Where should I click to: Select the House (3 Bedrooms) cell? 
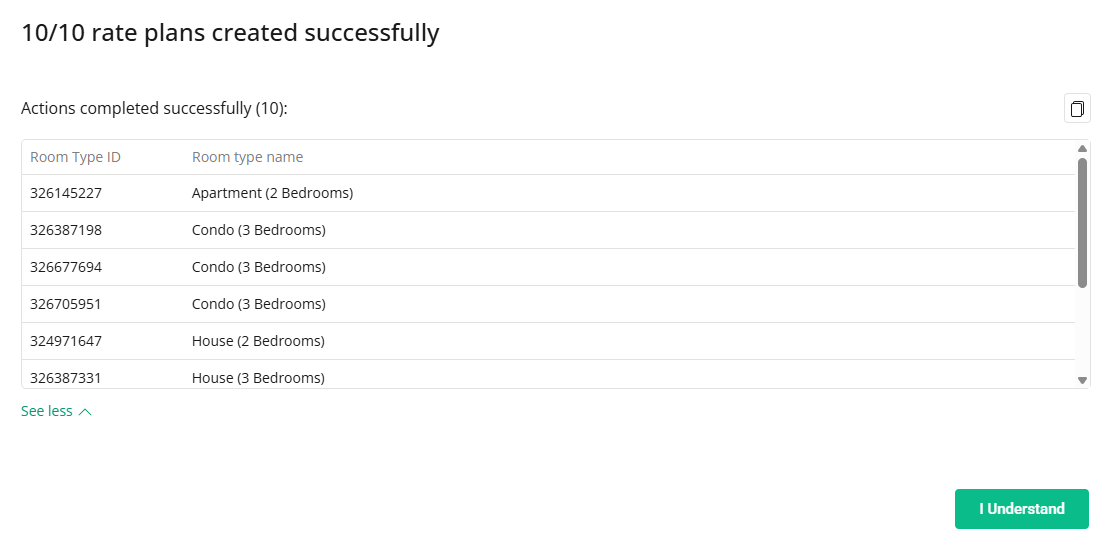click(x=258, y=378)
